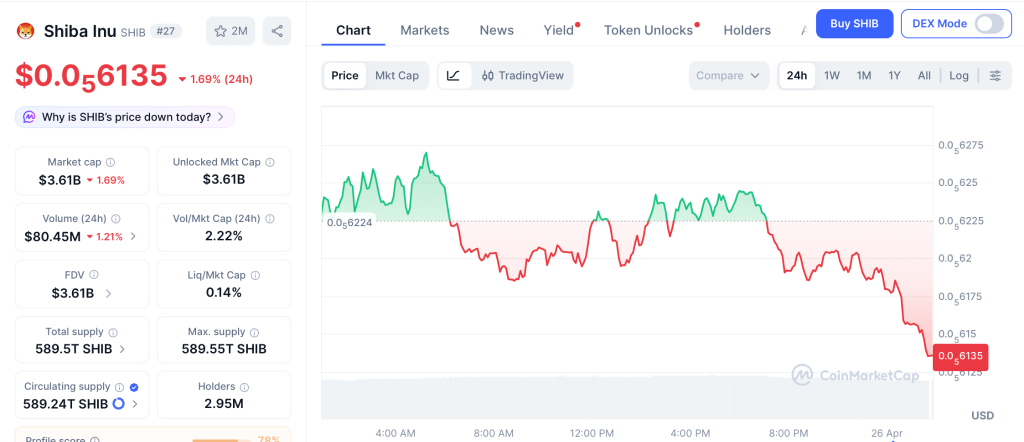Open the Token Unlocks tab
This screenshot has height=442, width=1024.
click(648, 30)
